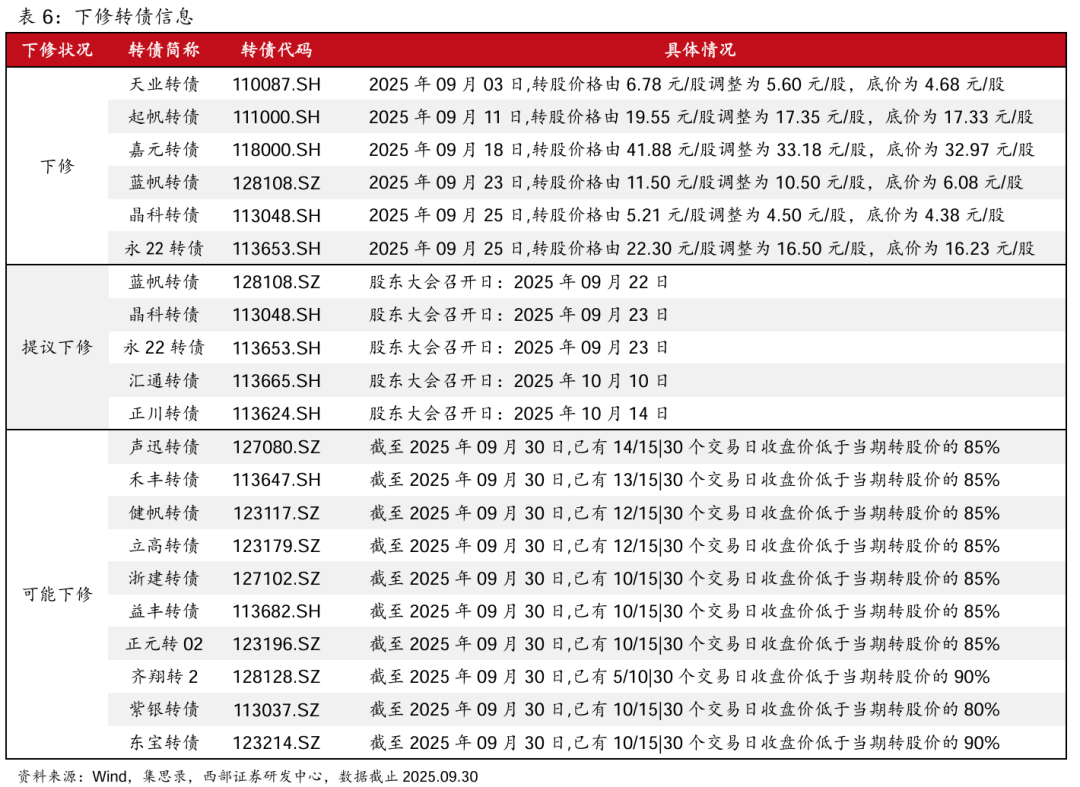Click detail text with 13/15|30
This screenshot has width=1080, height=787.
point(684,480)
